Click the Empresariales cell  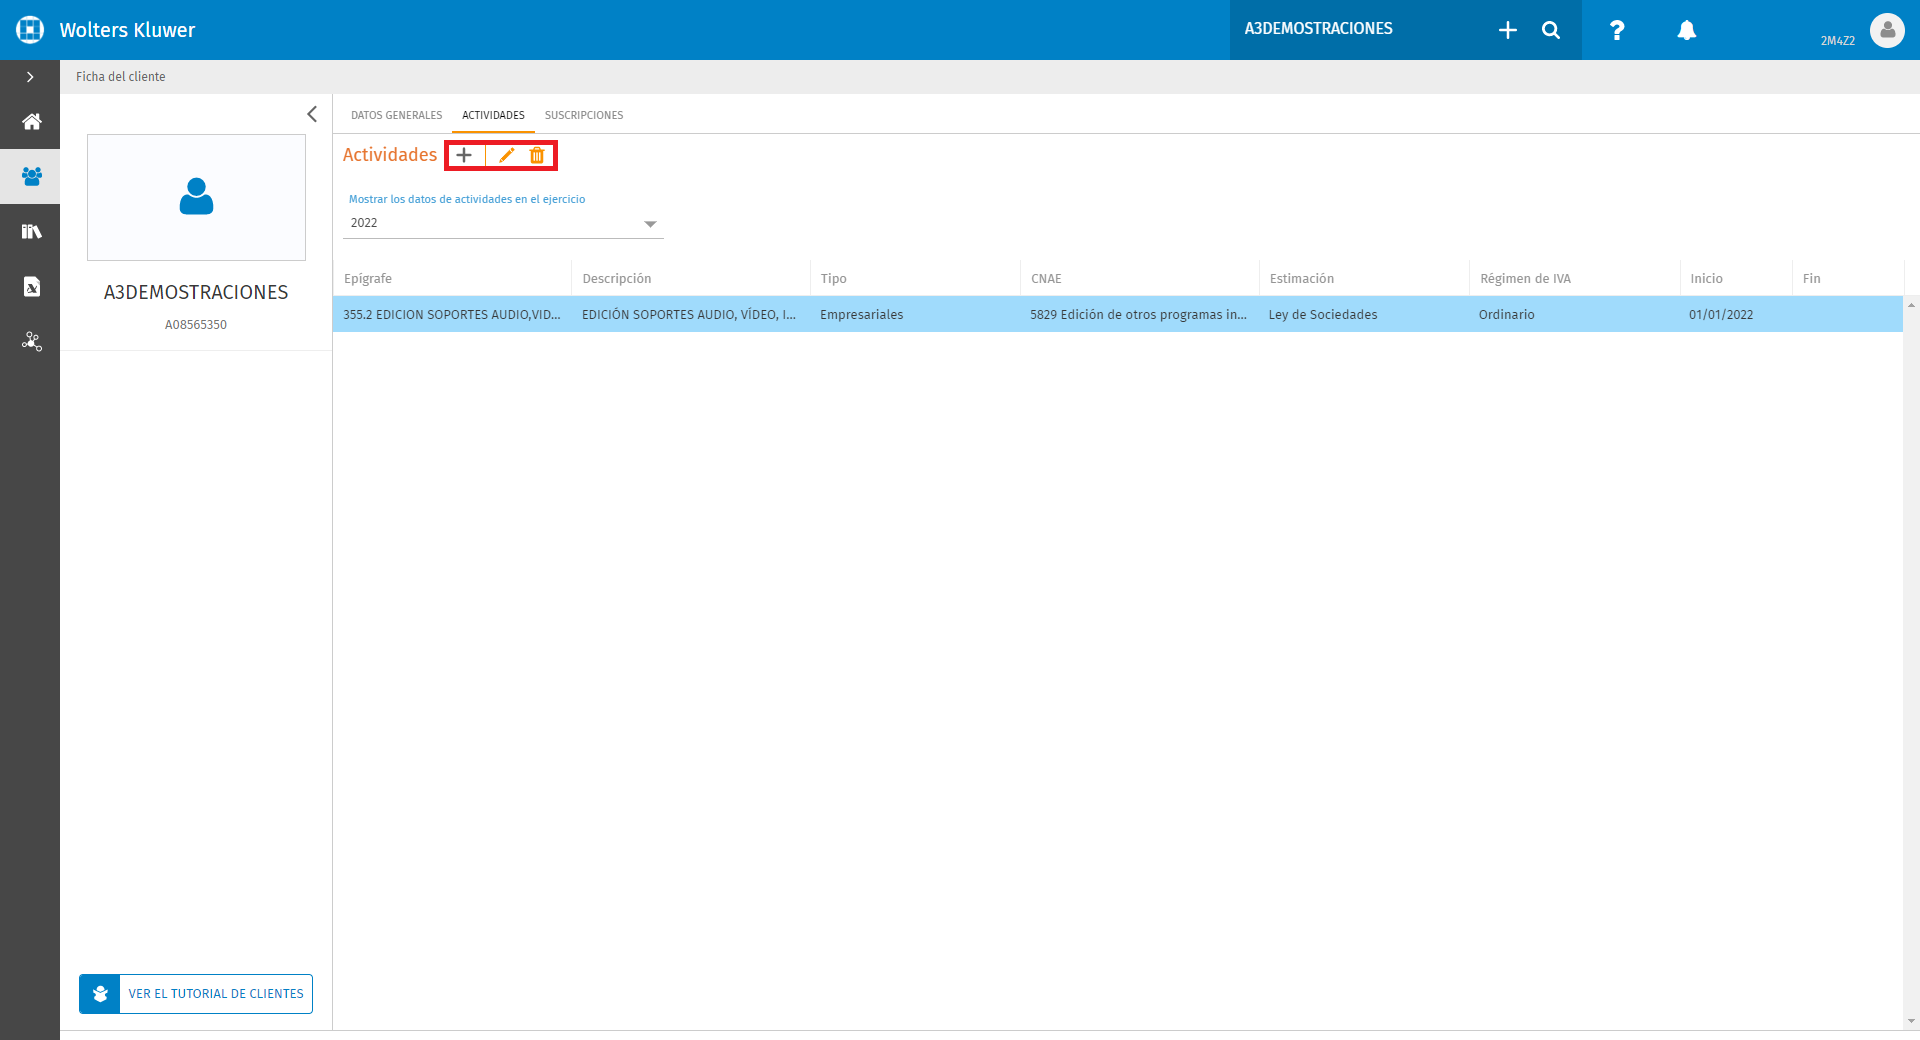(x=915, y=314)
